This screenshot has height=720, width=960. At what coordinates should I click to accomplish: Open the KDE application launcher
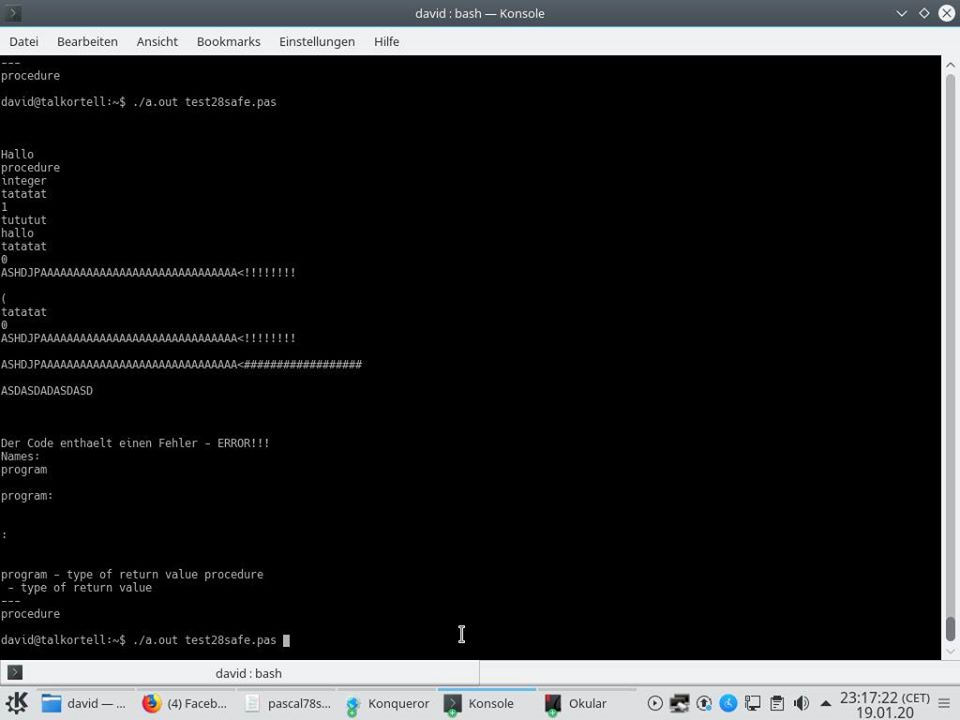(17, 703)
